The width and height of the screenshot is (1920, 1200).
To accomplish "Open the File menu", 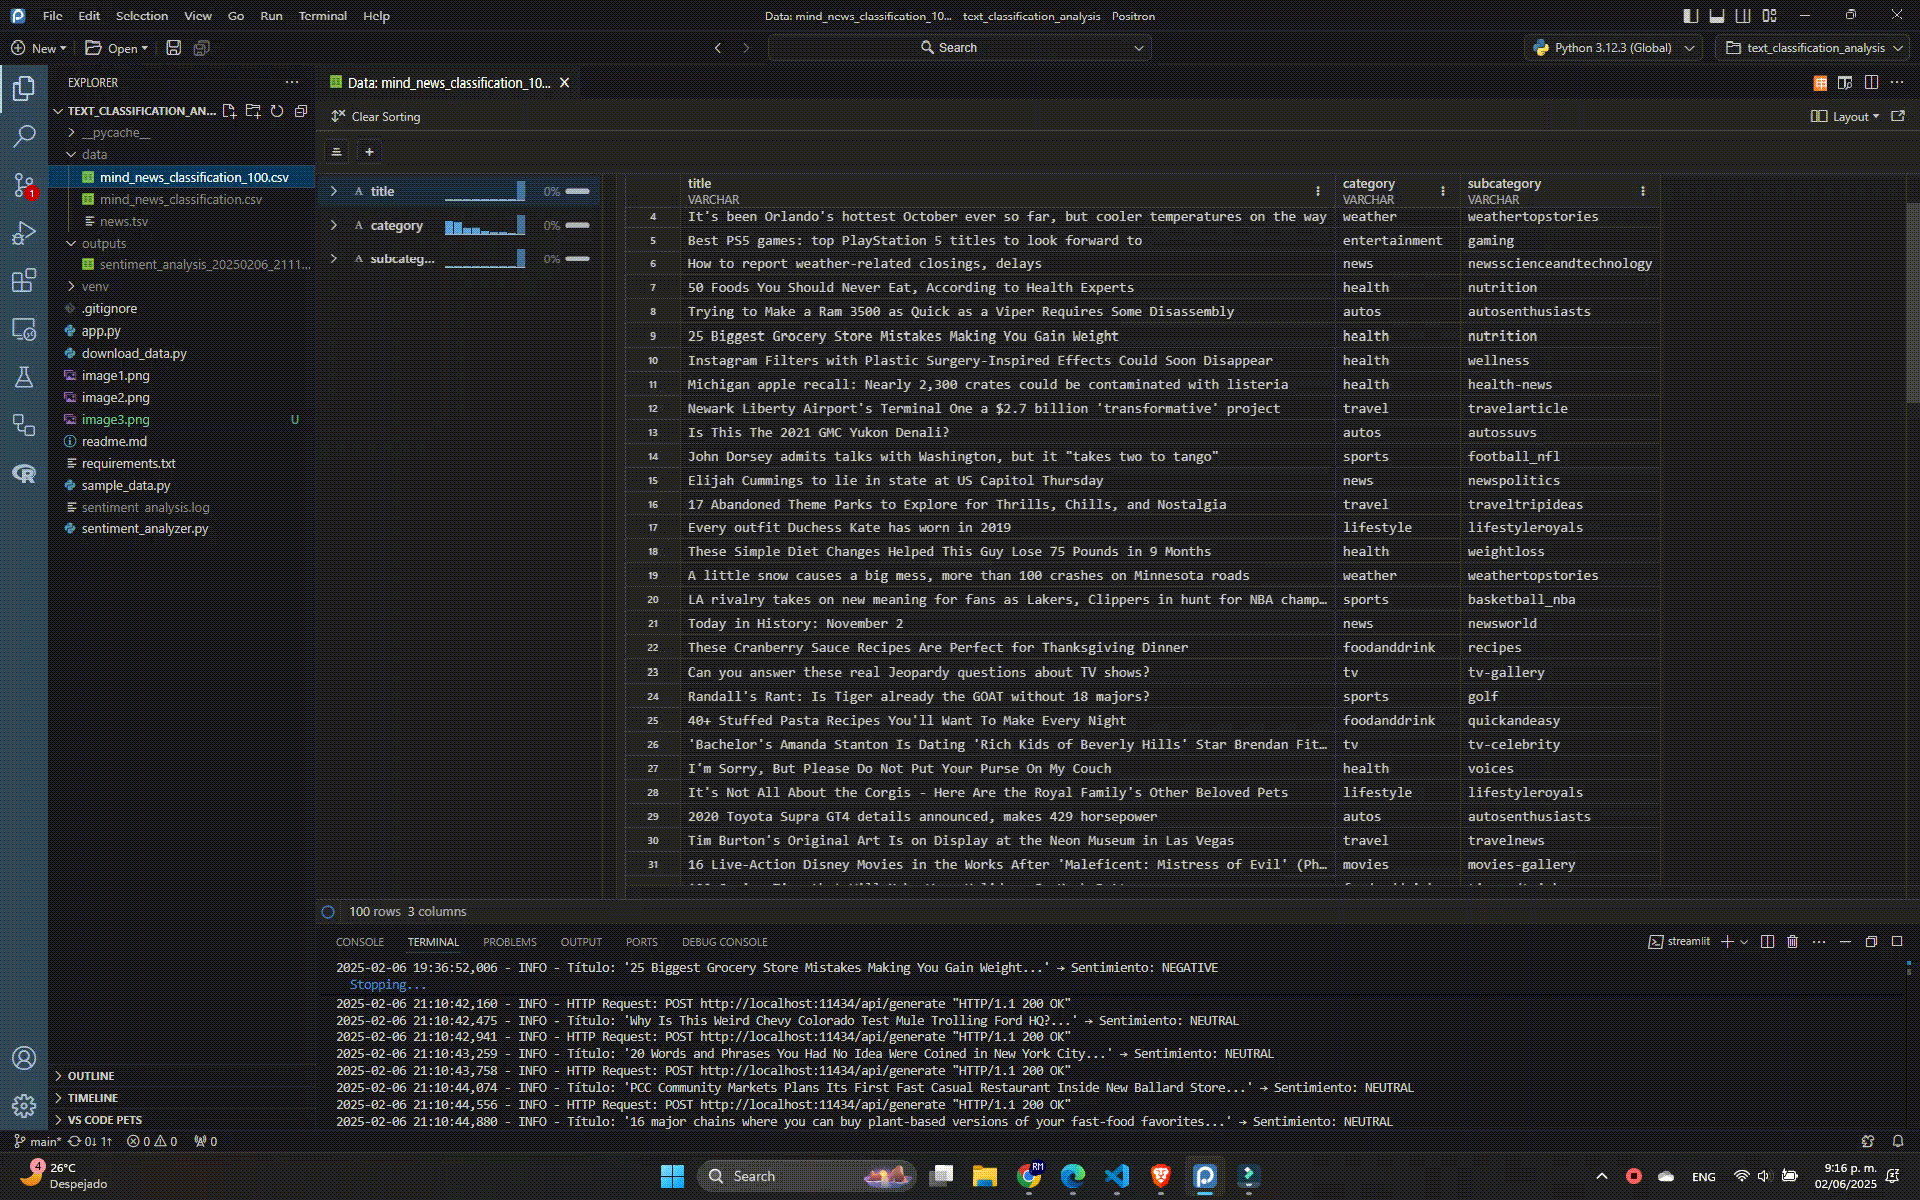I will 53,16.
